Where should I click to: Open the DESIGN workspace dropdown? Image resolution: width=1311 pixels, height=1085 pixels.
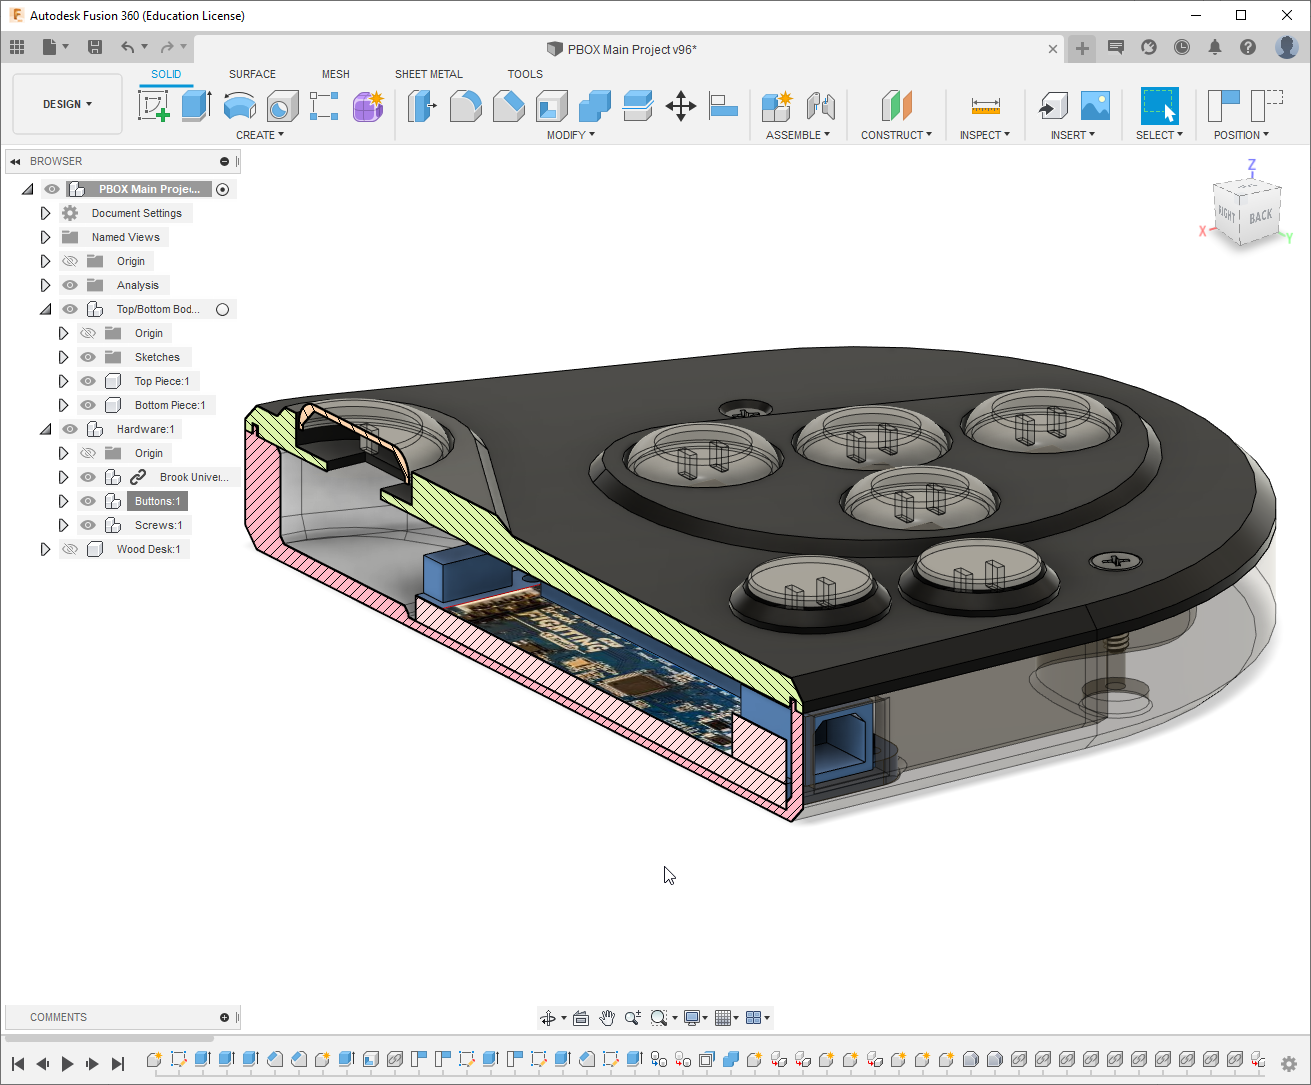click(66, 103)
